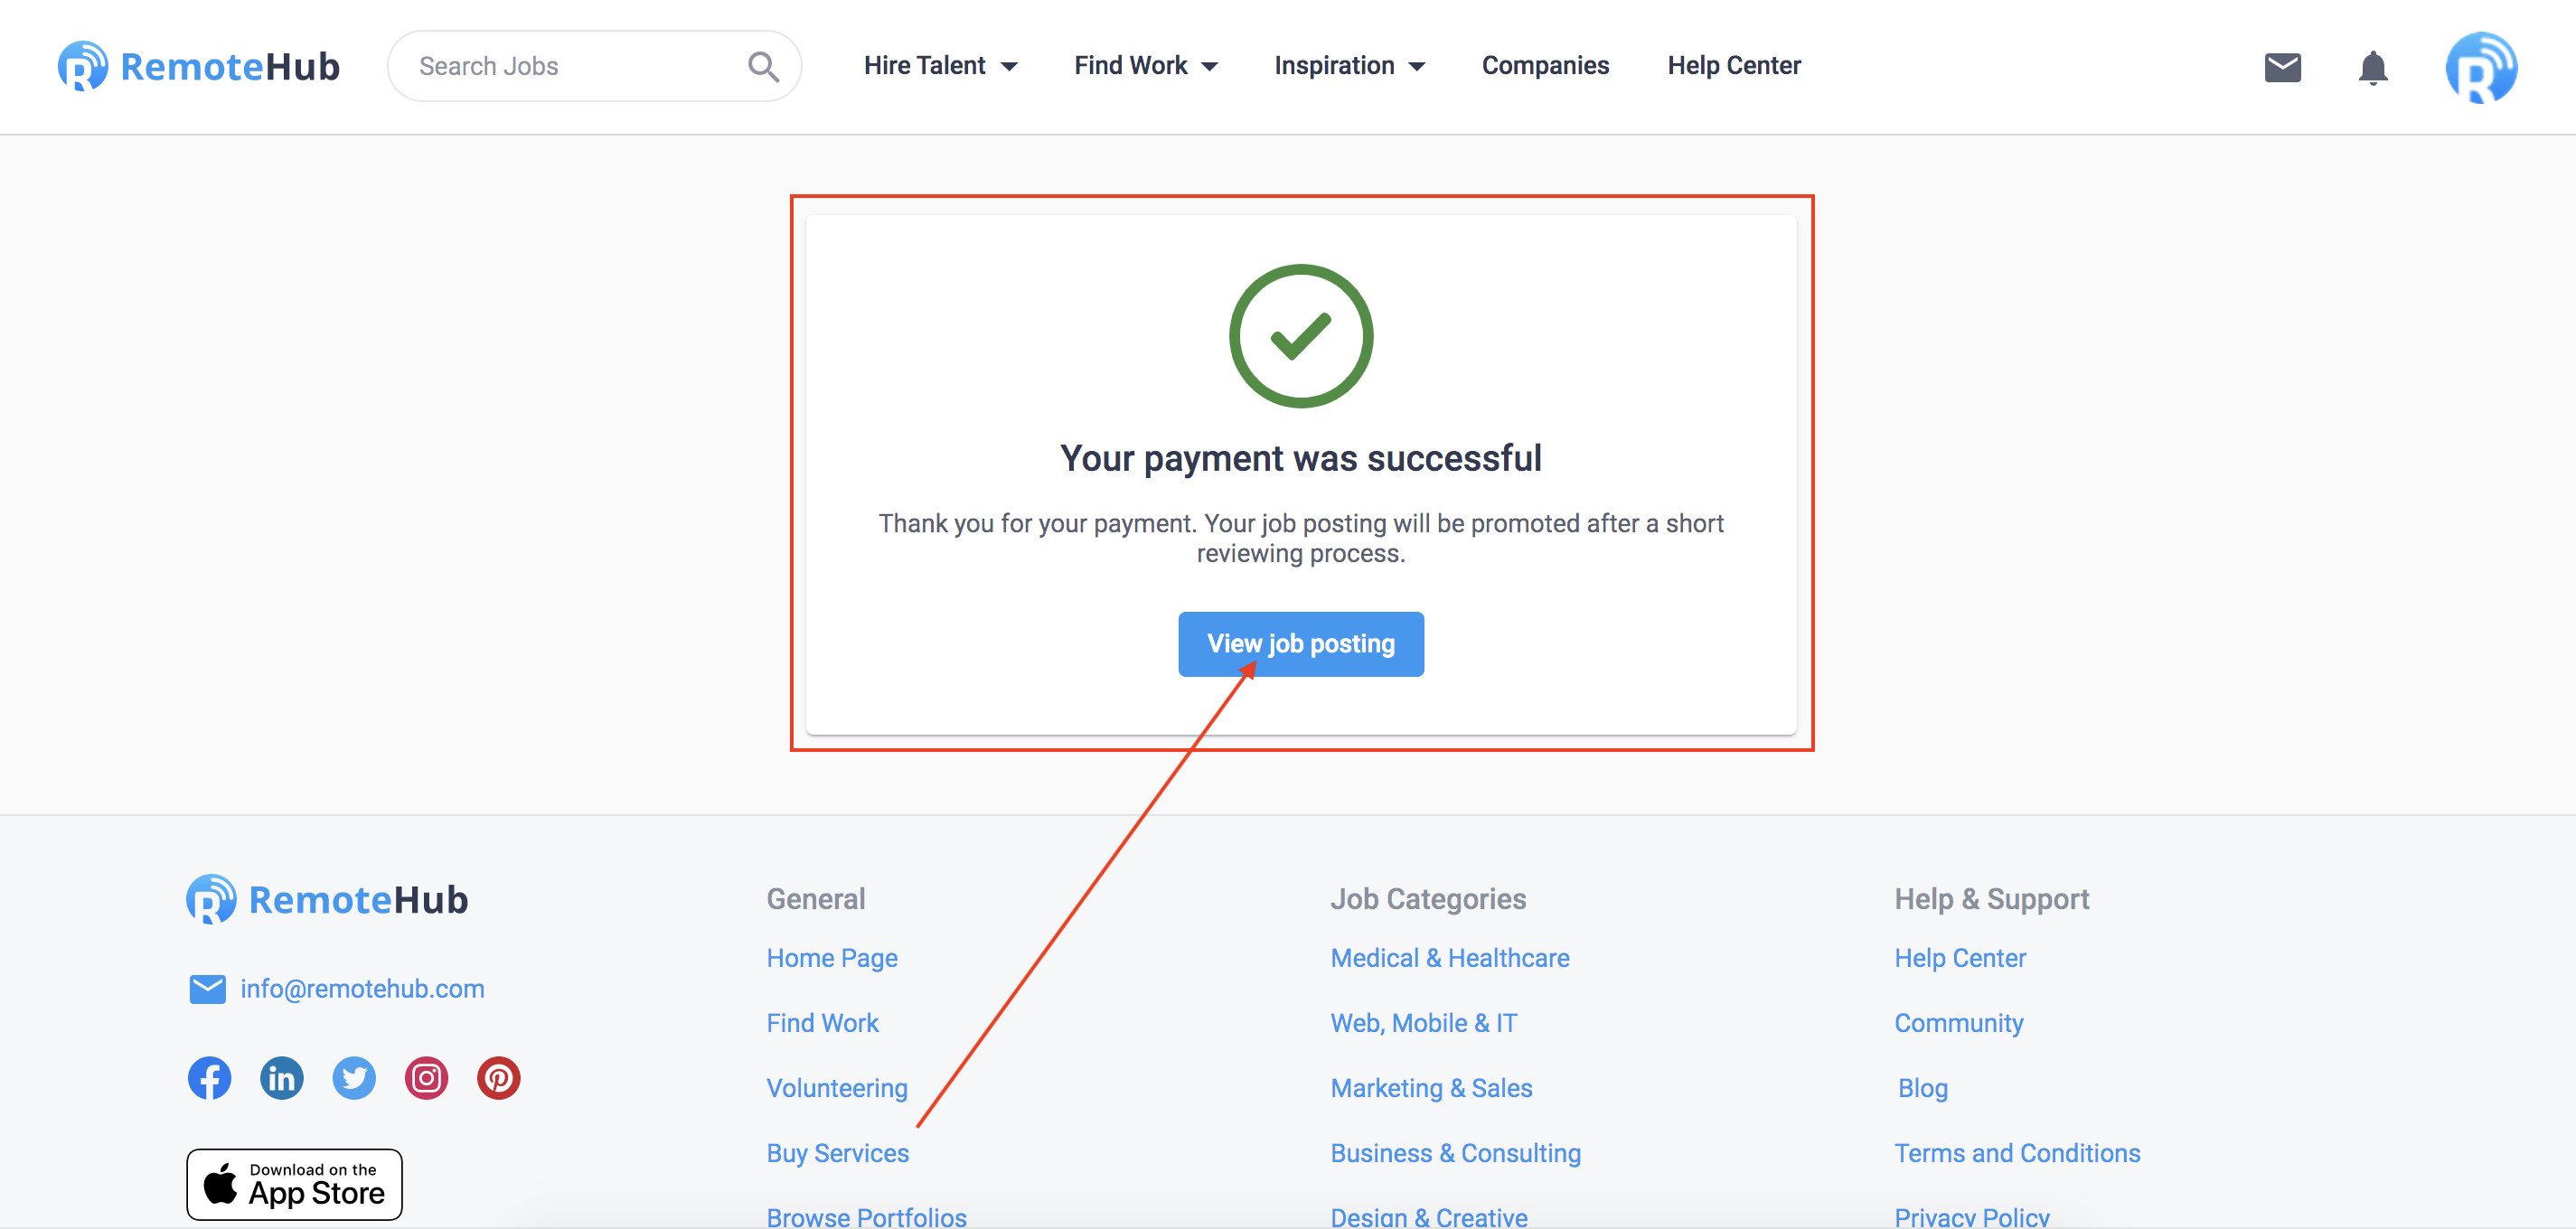The height and width of the screenshot is (1229, 2576).
Task: Open Help Center in top navigation
Action: (x=1733, y=66)
